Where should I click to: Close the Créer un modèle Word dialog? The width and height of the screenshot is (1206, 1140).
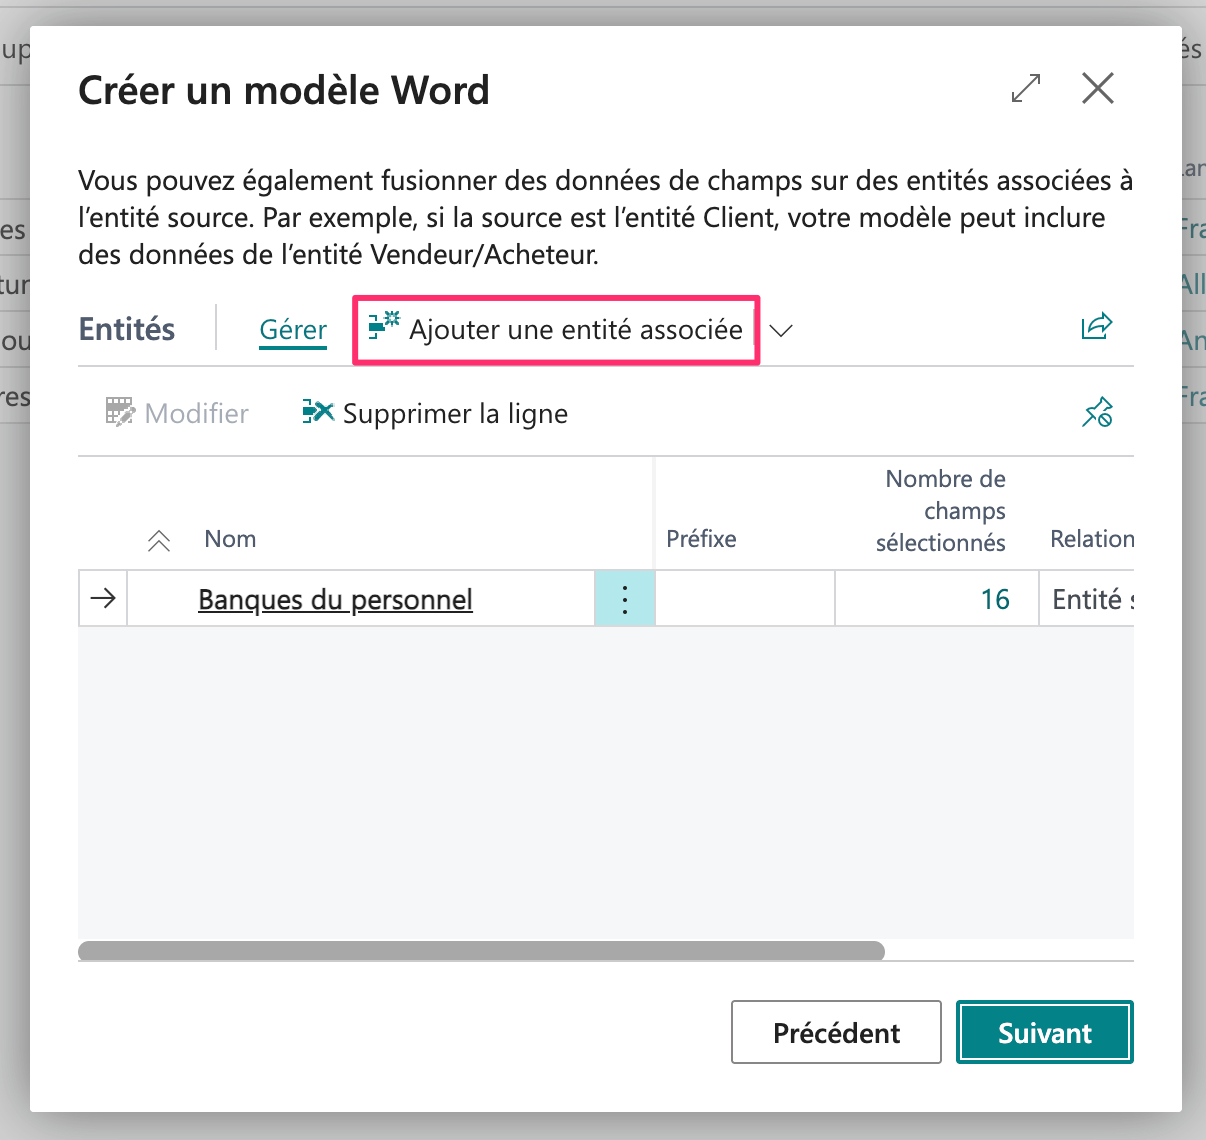1097,89
